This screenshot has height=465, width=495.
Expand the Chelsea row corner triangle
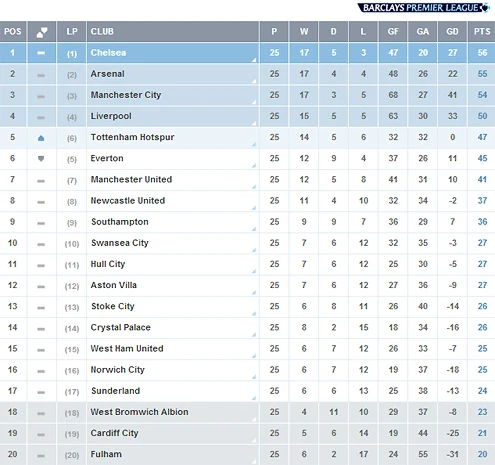coord(254,60)
